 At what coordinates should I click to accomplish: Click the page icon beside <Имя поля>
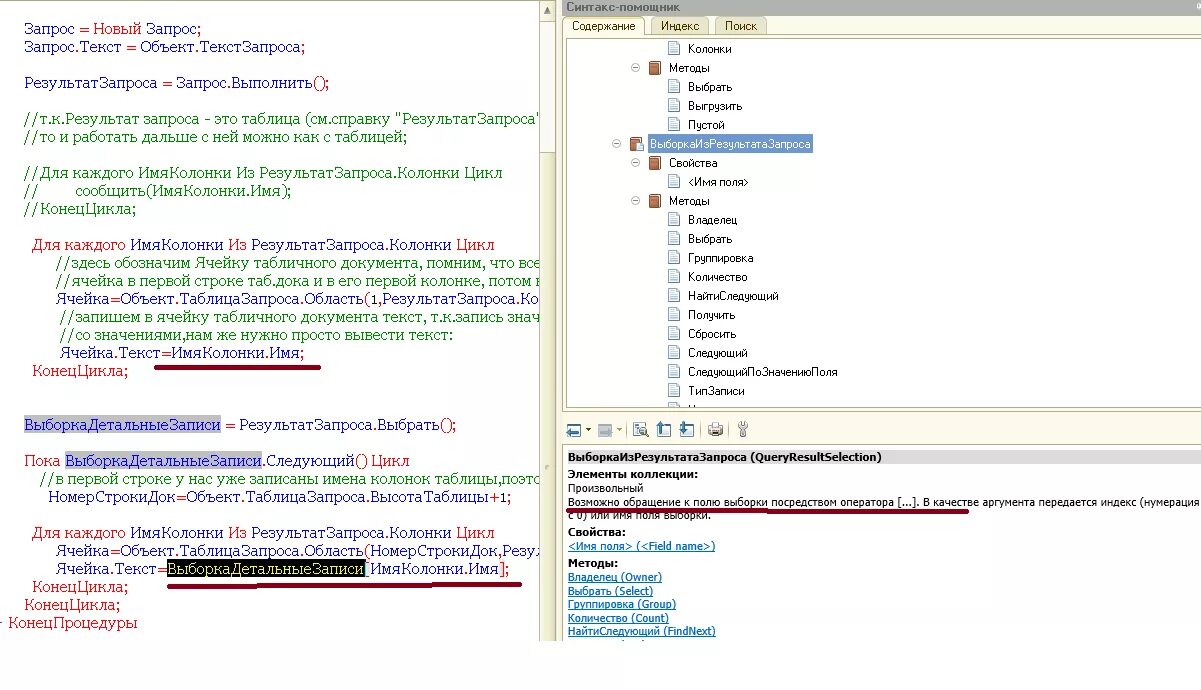point(674,181)
